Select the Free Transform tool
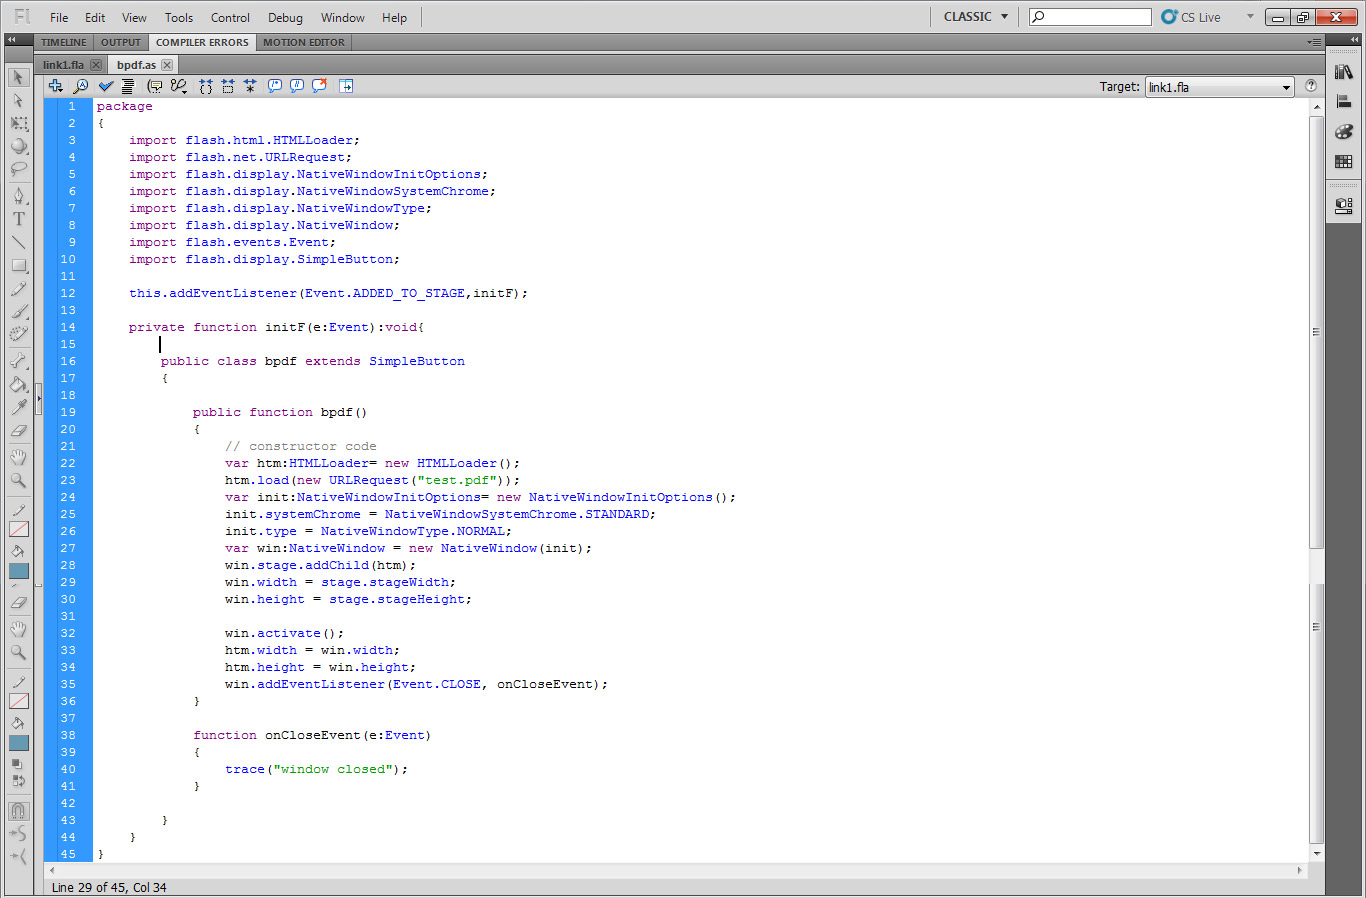1366x898 pixels. (18, 123)
